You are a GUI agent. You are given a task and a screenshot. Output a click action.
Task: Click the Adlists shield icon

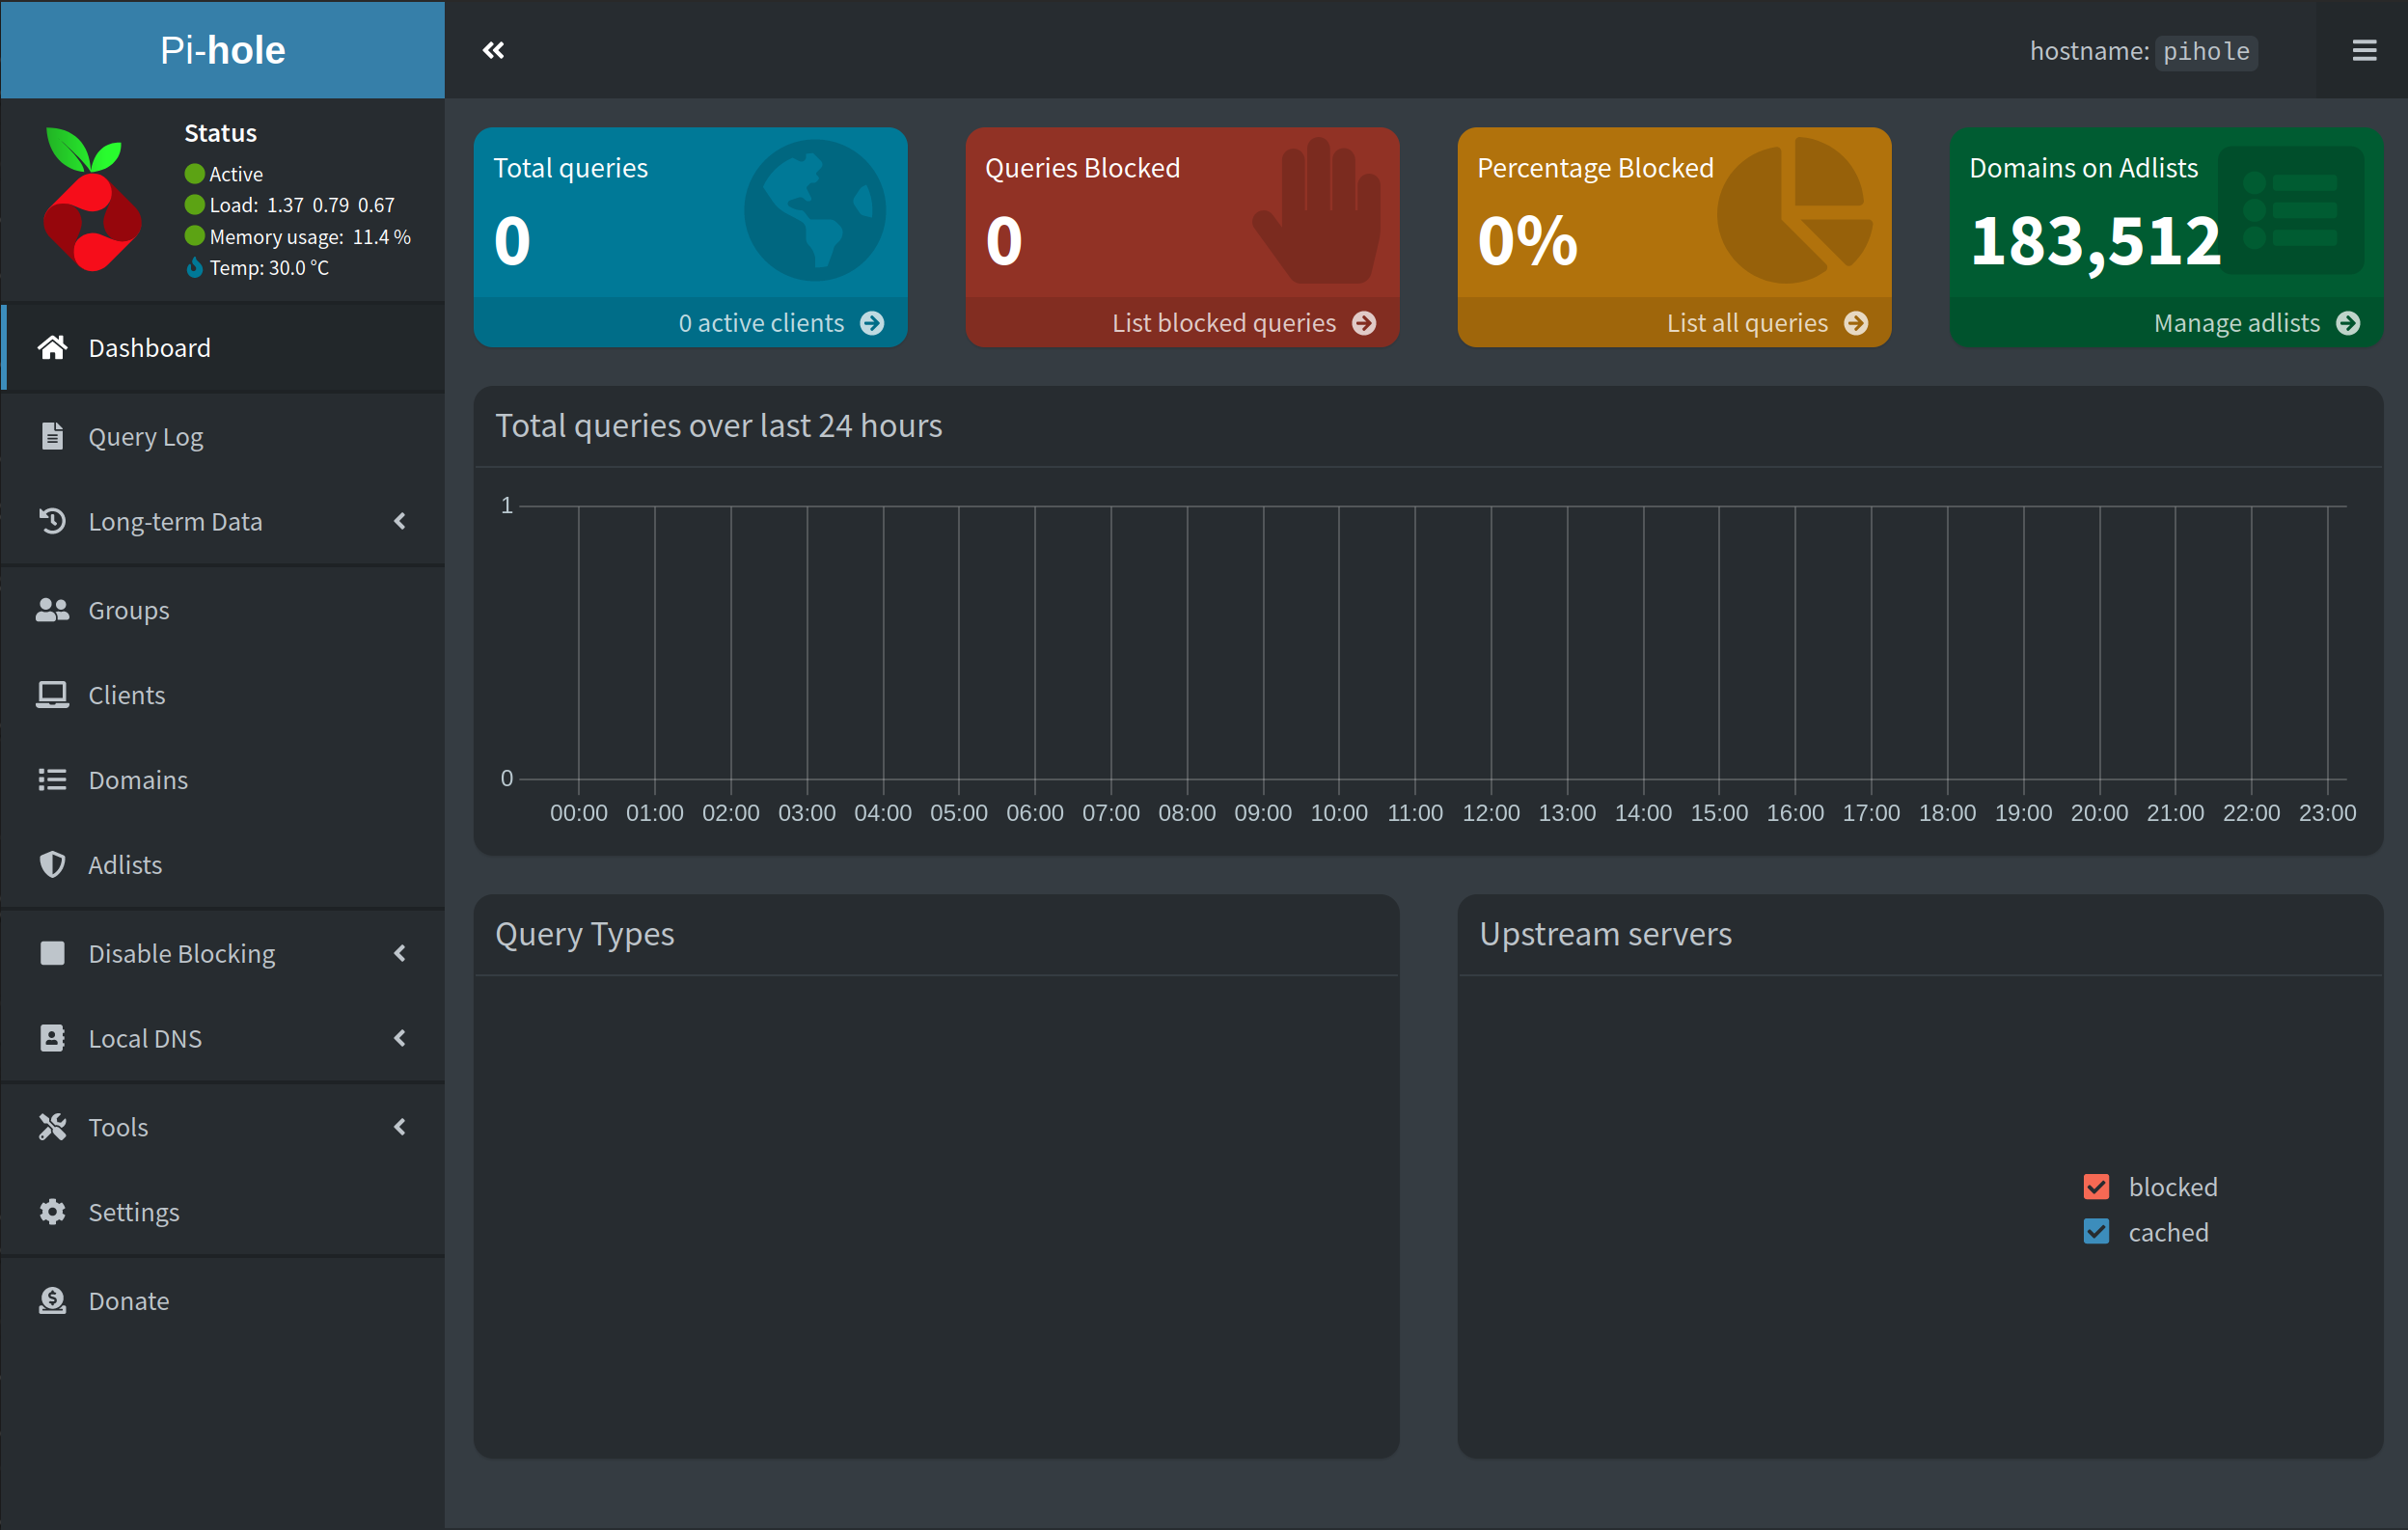[52, 864]
